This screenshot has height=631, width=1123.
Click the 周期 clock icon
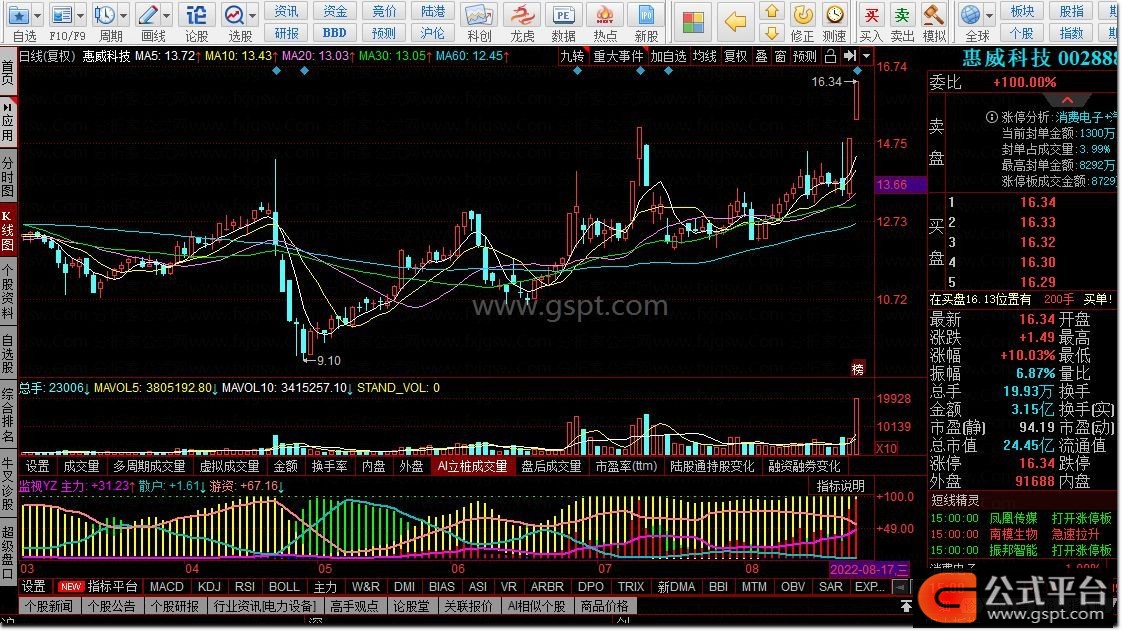[x=105, y=15]
